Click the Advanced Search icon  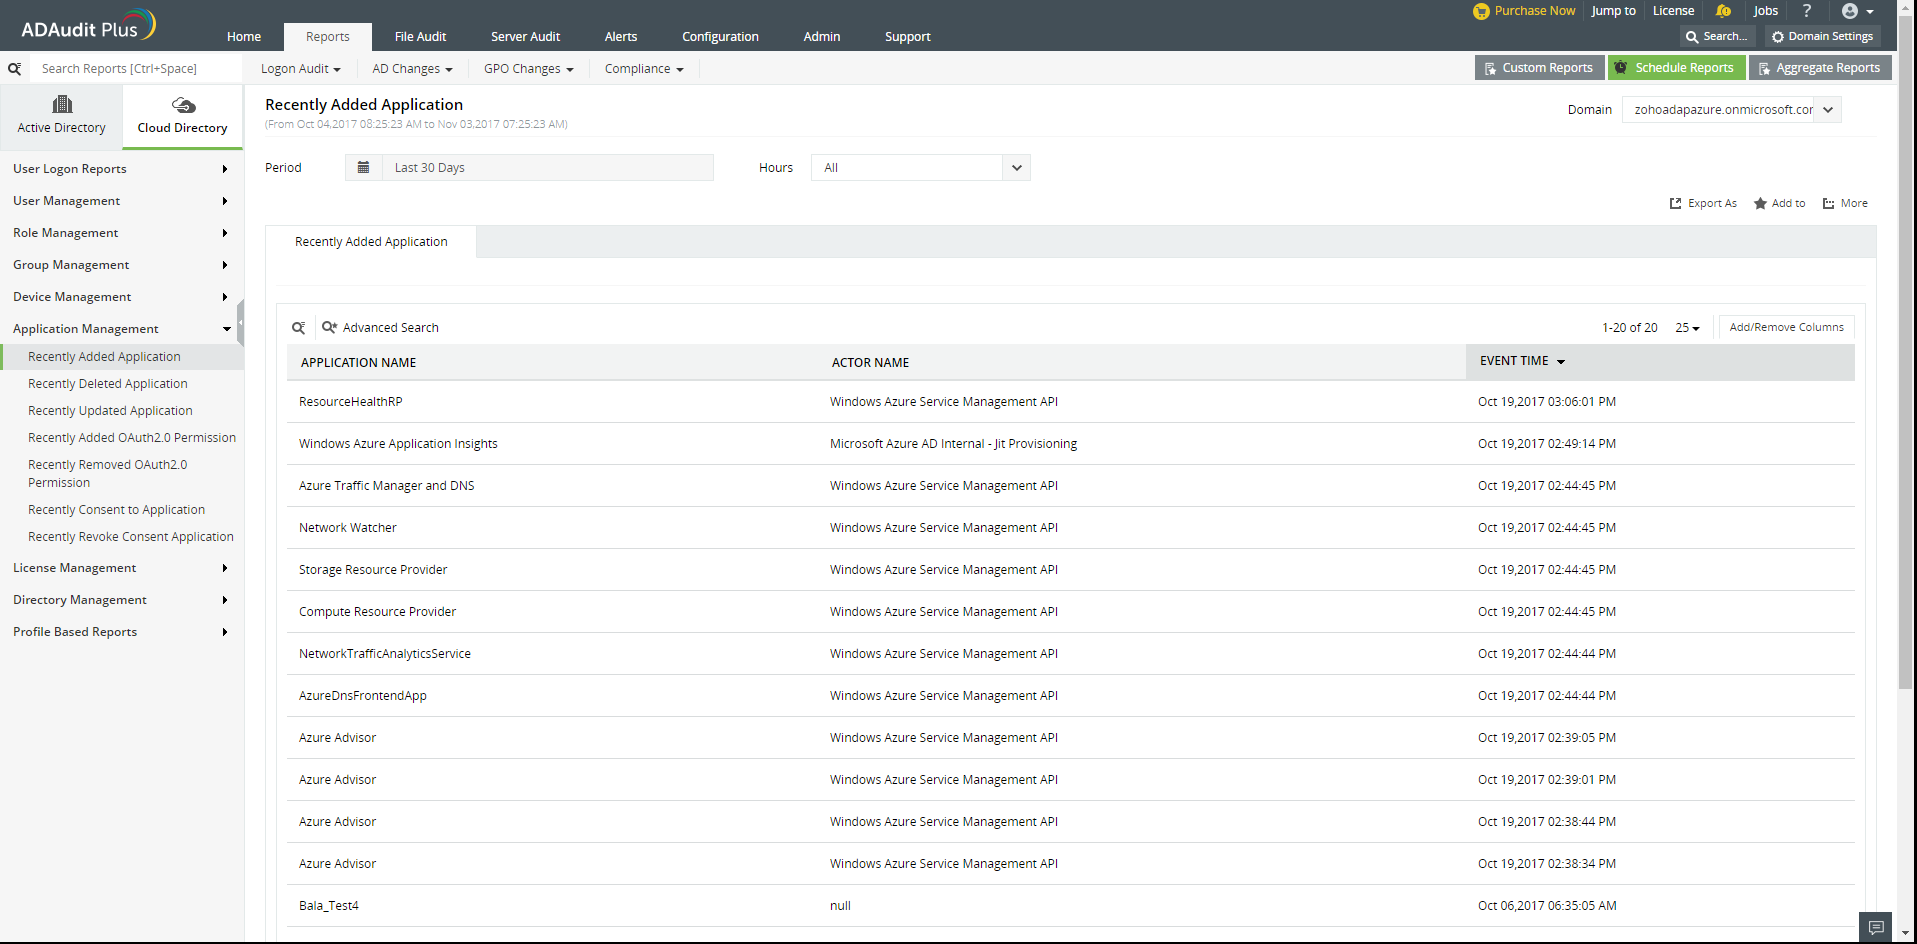coord(329,327)
